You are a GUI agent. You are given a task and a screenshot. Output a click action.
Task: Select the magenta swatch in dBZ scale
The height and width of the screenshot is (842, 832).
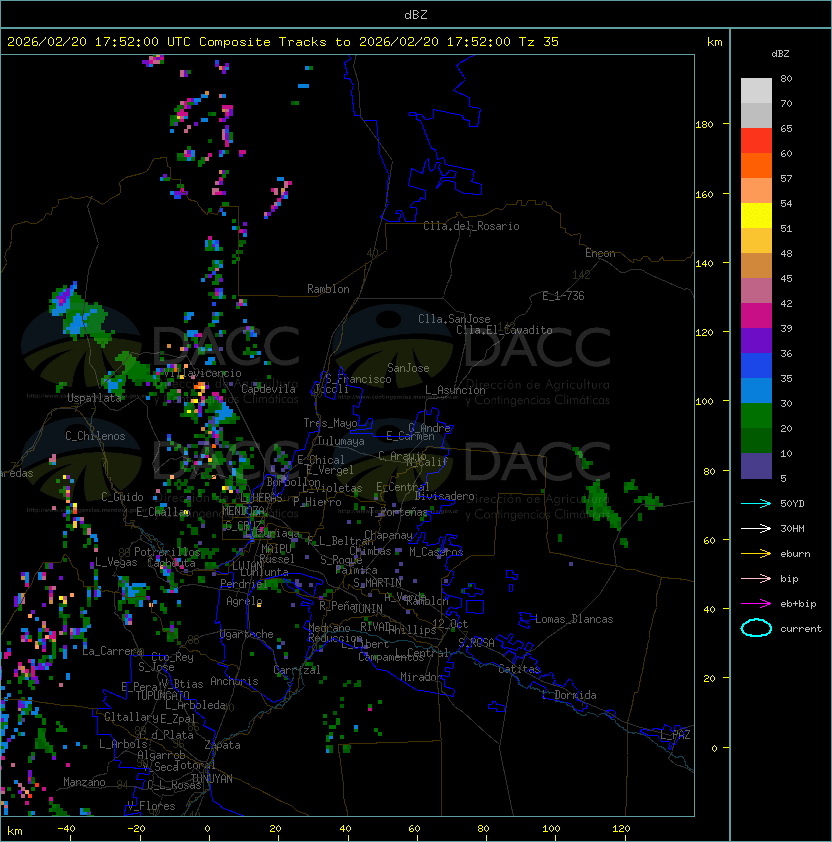tap(756, 316)
